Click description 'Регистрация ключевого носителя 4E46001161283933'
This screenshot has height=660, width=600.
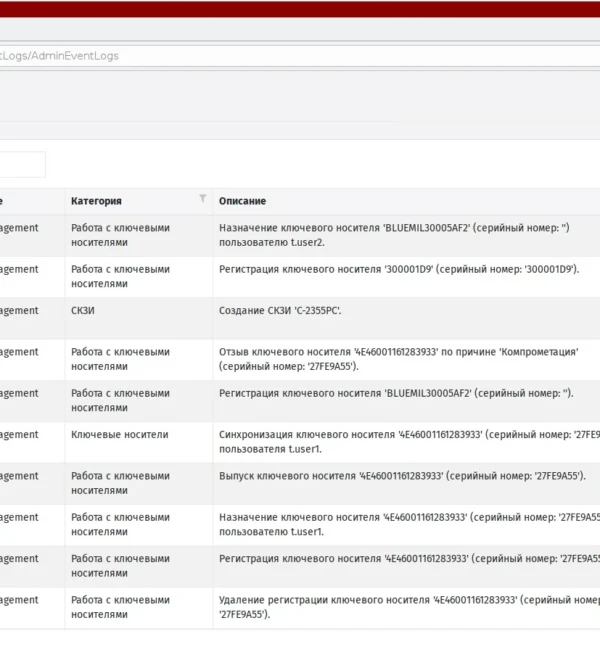click(x=409, y=559)
